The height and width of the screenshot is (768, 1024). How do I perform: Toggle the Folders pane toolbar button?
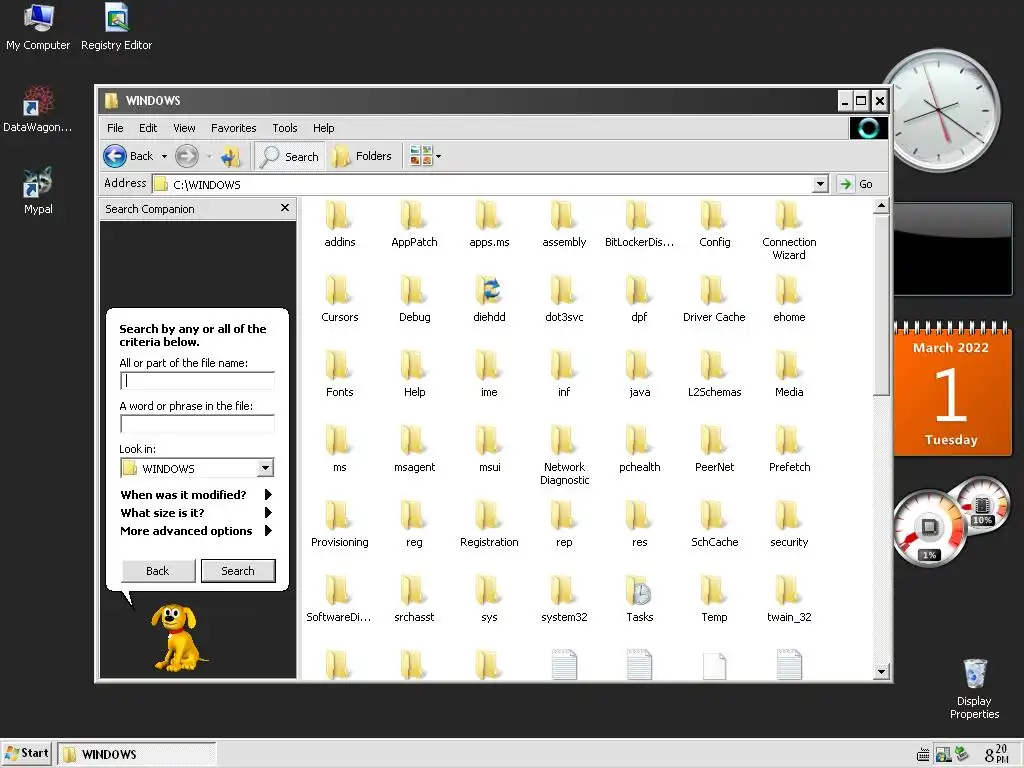click(361, 156)
